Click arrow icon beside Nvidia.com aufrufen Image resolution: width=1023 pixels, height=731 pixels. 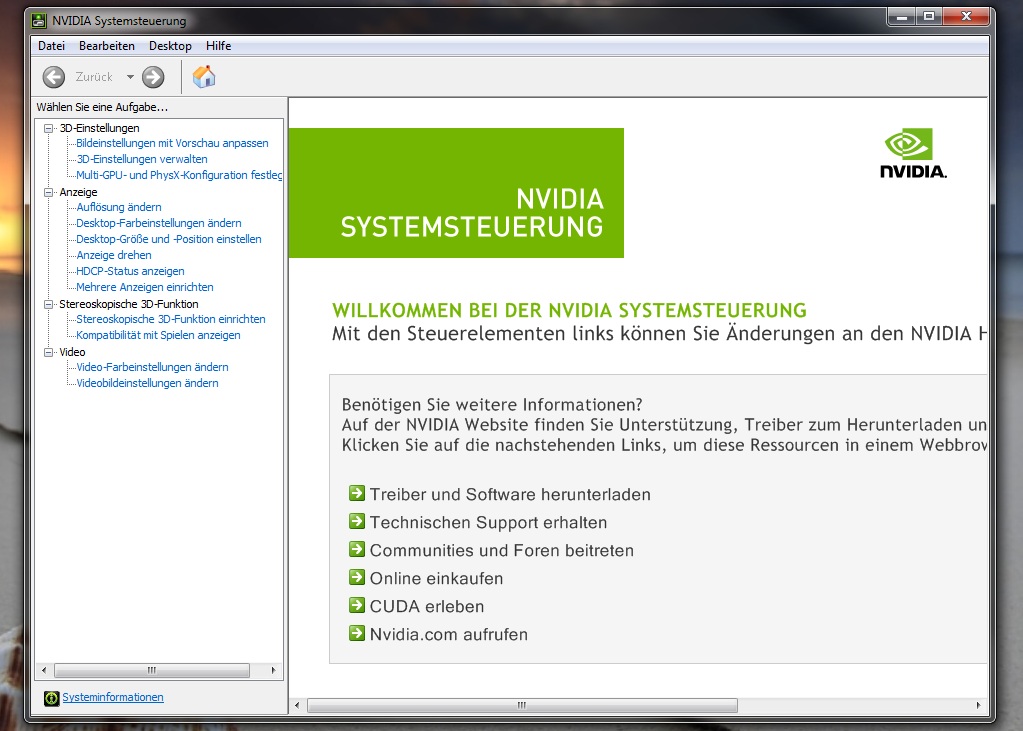pos(357,633)
